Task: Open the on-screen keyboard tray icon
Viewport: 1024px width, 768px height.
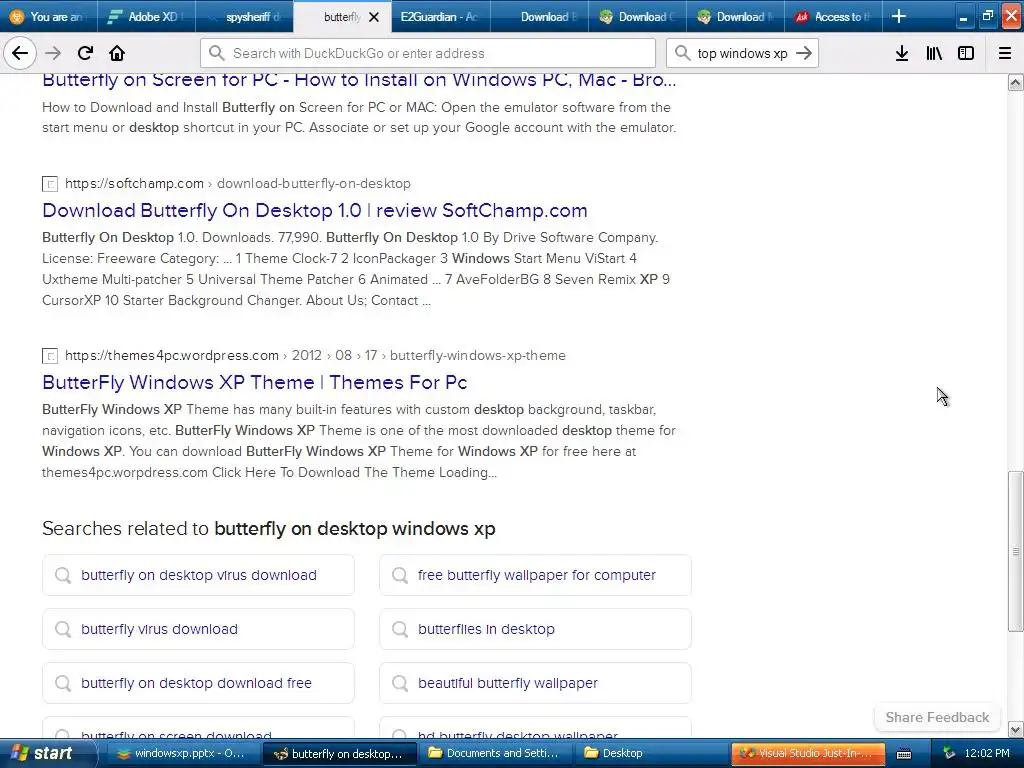Action: pos(904,754)
